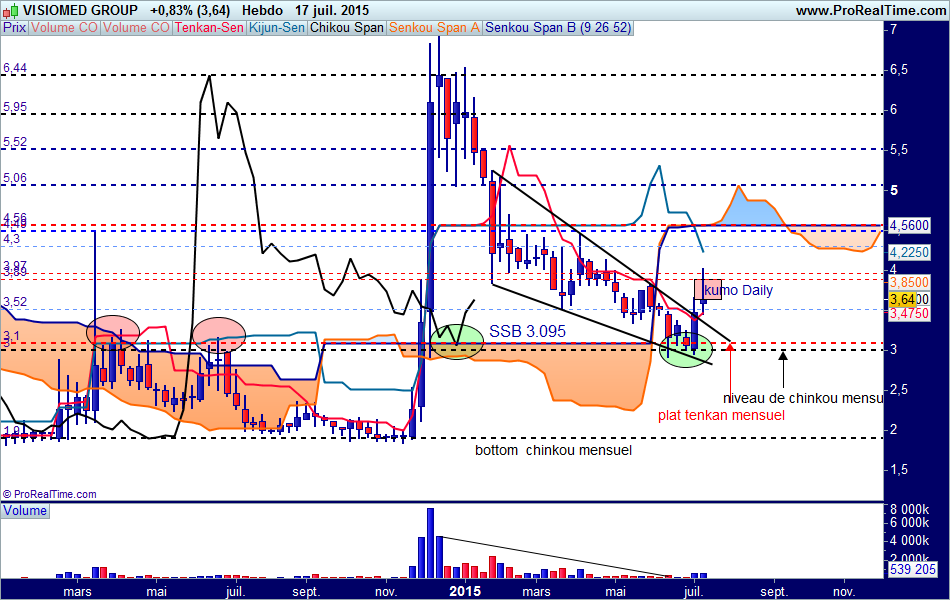Click the 3,52 level label
The image size is (950, 600).
click(15, 302)
